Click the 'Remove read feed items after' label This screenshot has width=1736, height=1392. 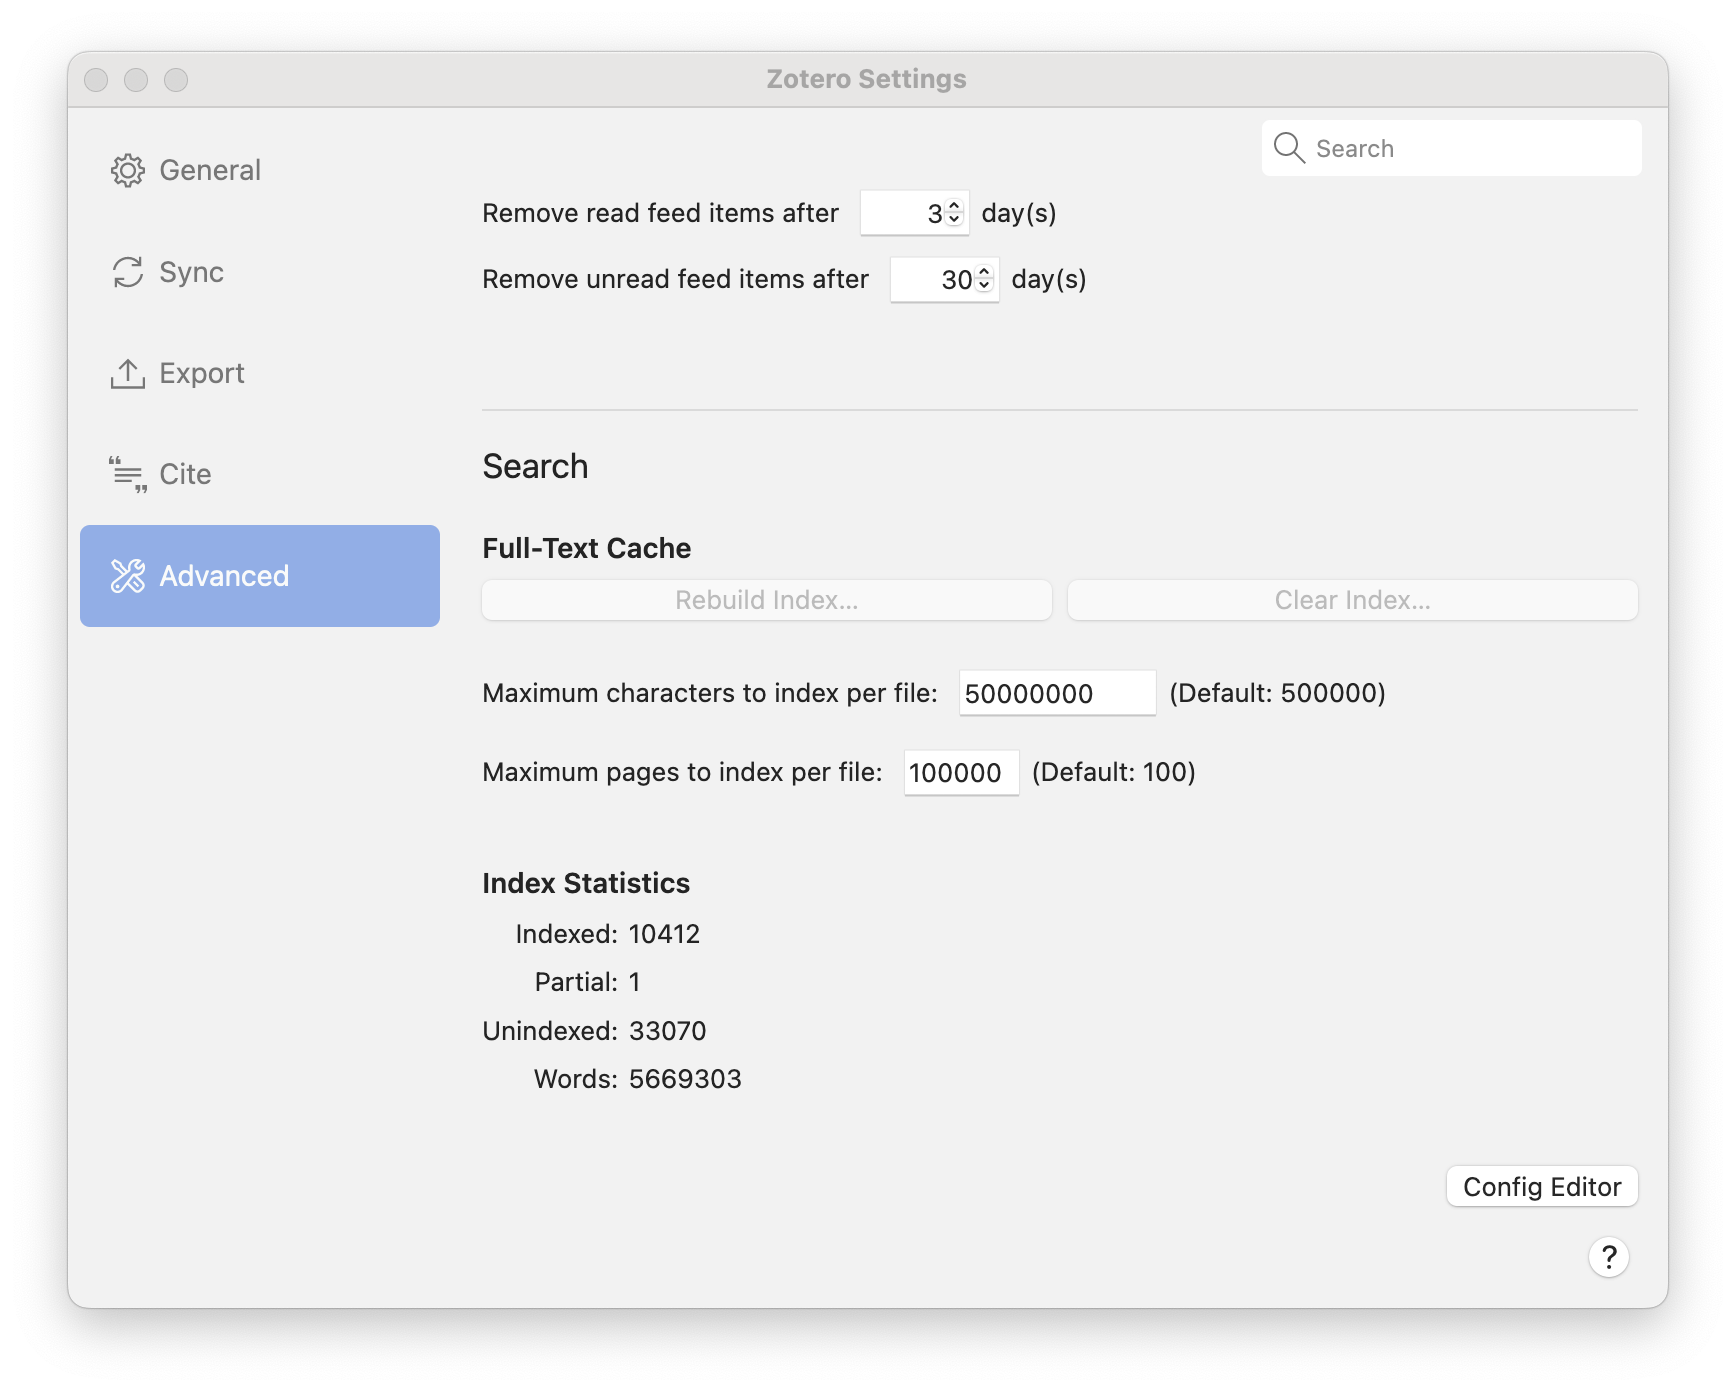coord(660,213)
